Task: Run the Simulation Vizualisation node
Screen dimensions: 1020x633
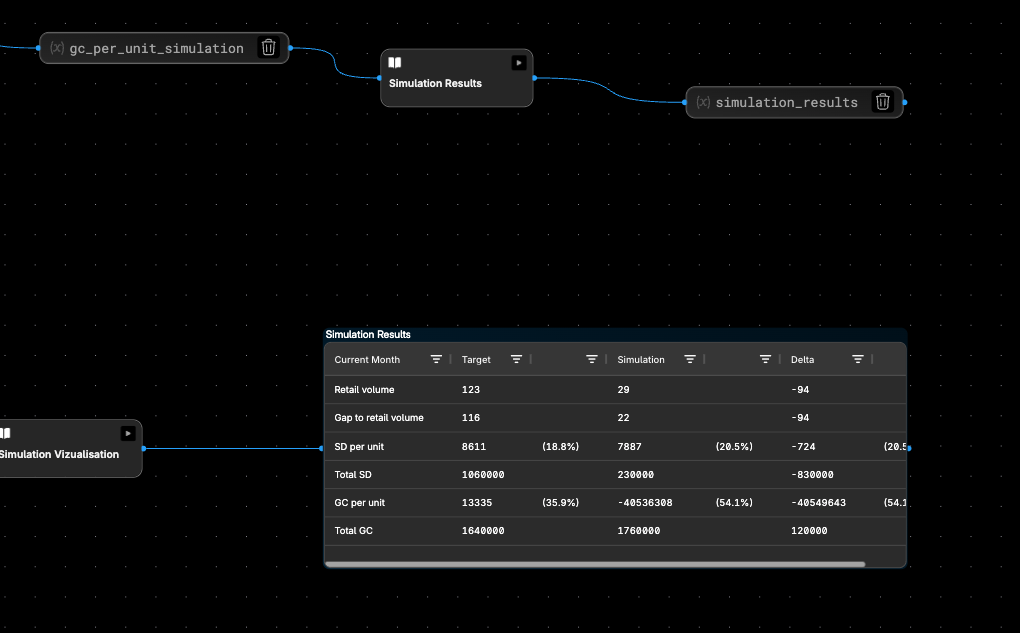Action: point(128,433)
